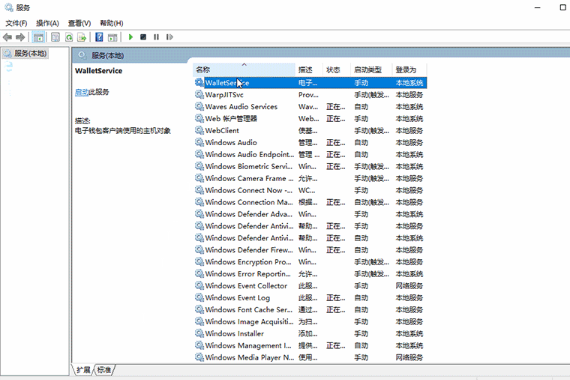570x380 pixels.
Task: Sort by the 登录为 column header
Action: [x=409, y=69]
